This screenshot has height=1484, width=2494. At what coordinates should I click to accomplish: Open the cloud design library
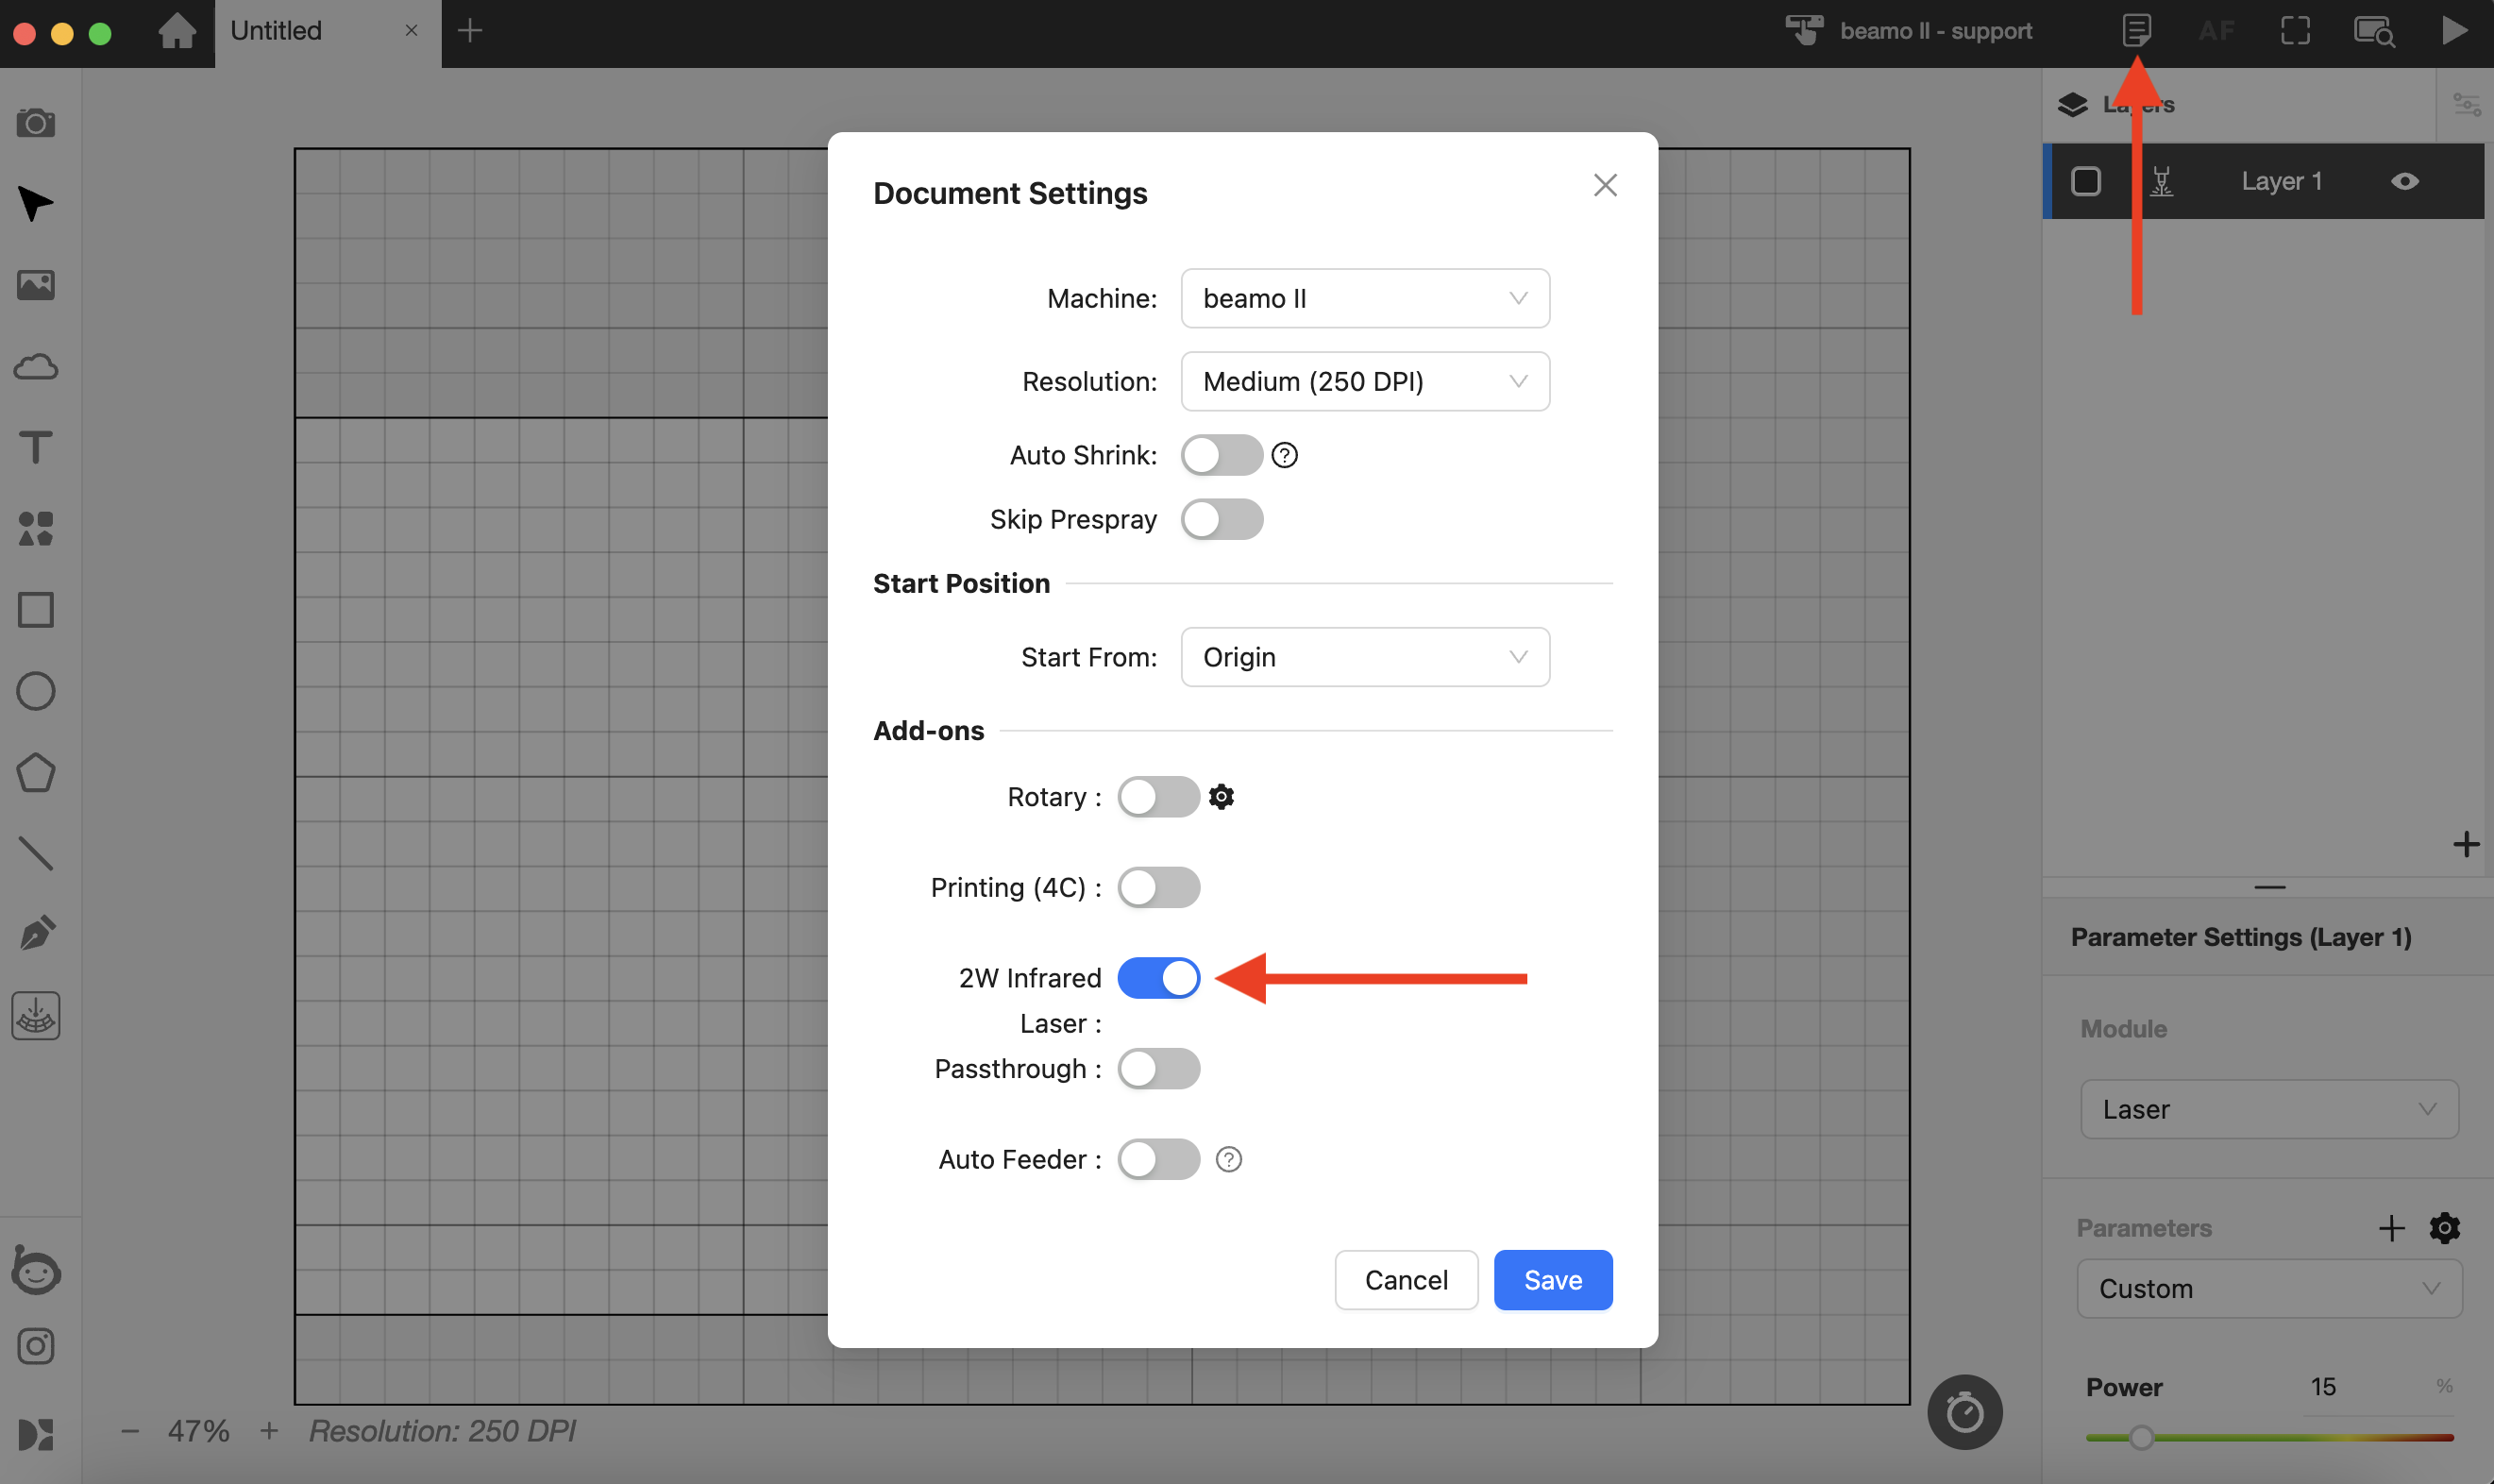pos(36,367)
